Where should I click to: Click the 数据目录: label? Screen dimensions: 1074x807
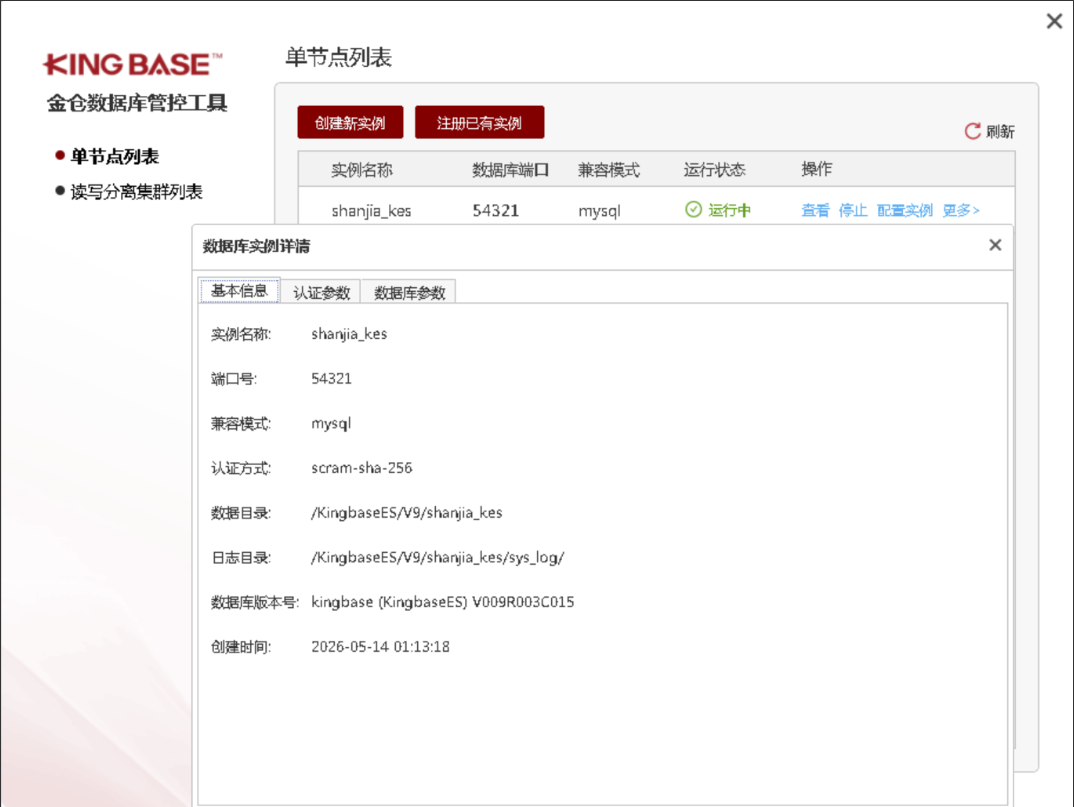tap(241, 513)
